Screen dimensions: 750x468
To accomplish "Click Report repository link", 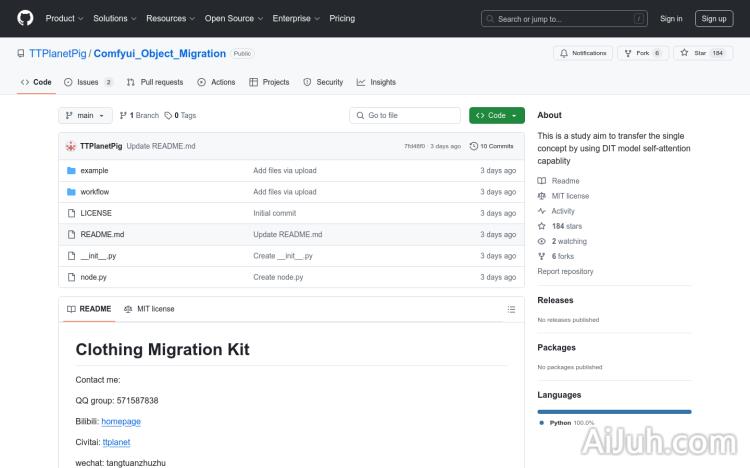I will point(565,271).
